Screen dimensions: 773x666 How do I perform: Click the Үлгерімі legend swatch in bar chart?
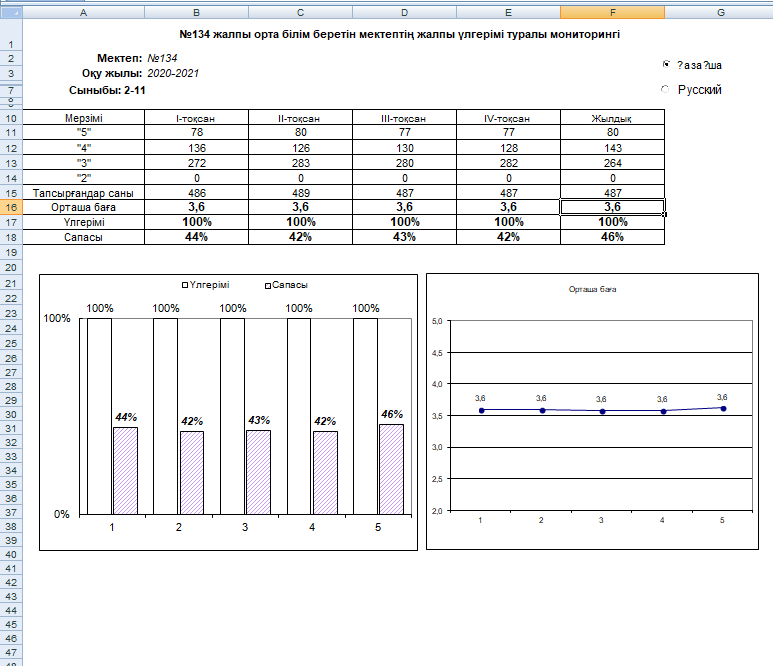tap(185, 285)
